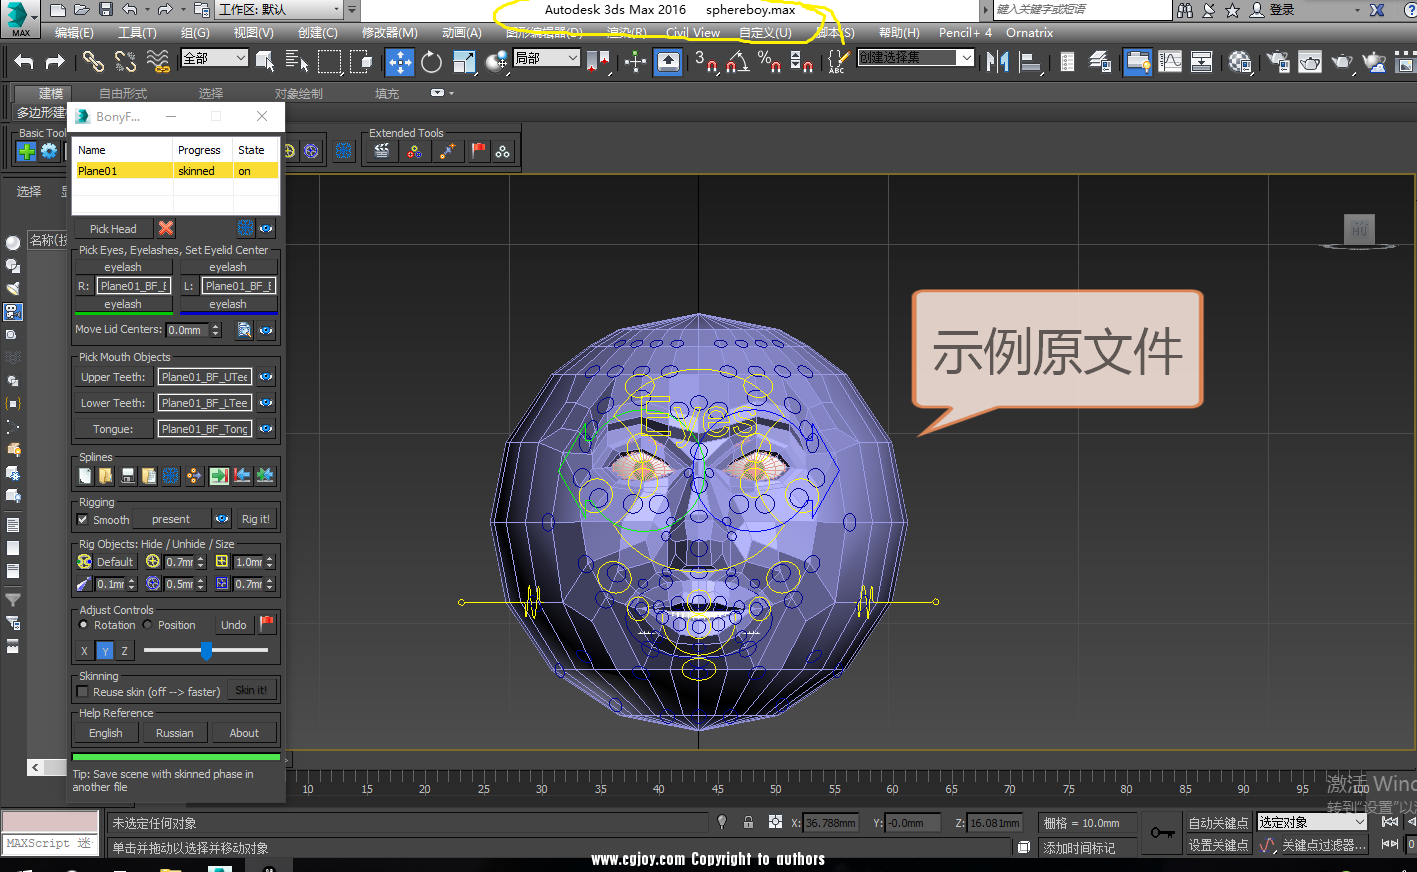
Task: Open the 编辑(E) menu
Action: (x=74, y=32)
